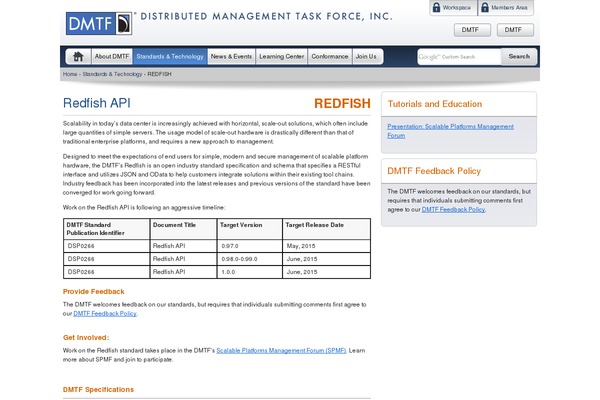Image resolution: width=600 pixels, height=400 pixels.
Task: Open Members Area via its lock icon
Action: 485,7
